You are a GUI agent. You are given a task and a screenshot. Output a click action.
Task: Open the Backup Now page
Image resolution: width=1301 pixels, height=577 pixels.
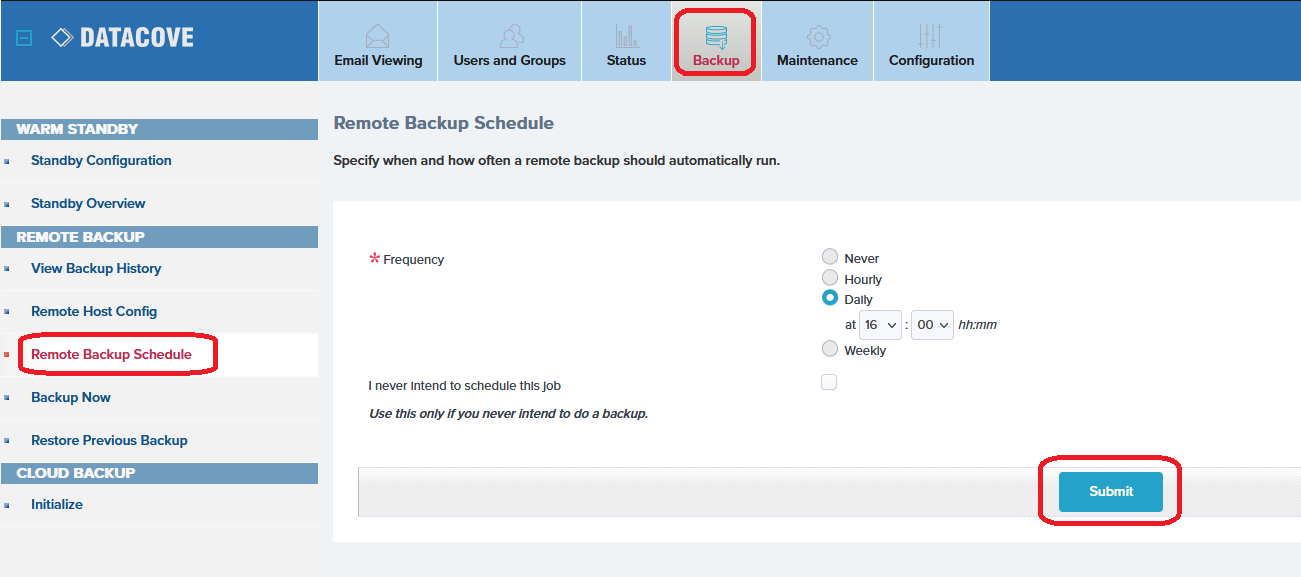[x=71, y=398]
